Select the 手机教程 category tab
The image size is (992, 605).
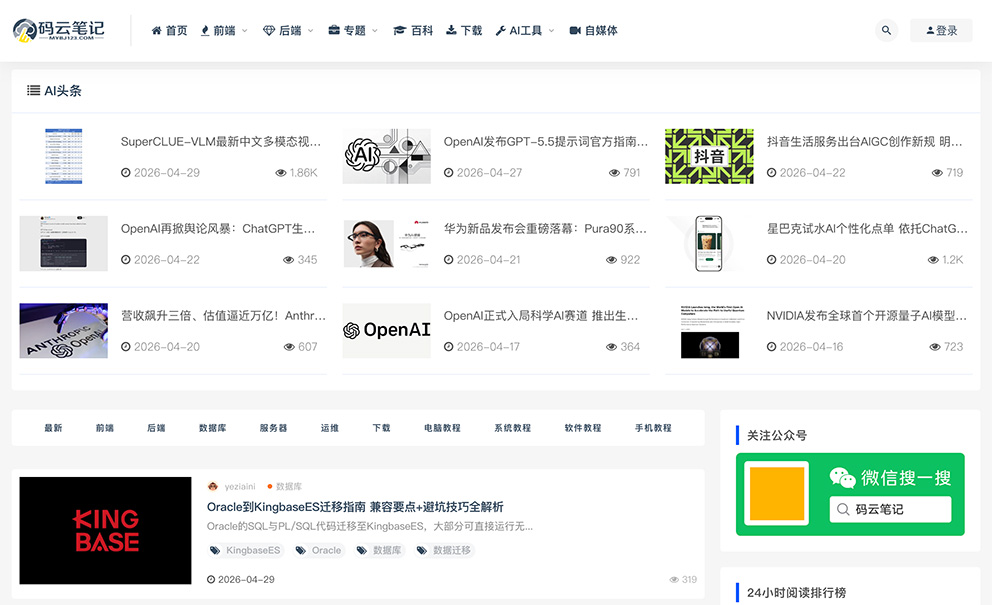(653, 428)
